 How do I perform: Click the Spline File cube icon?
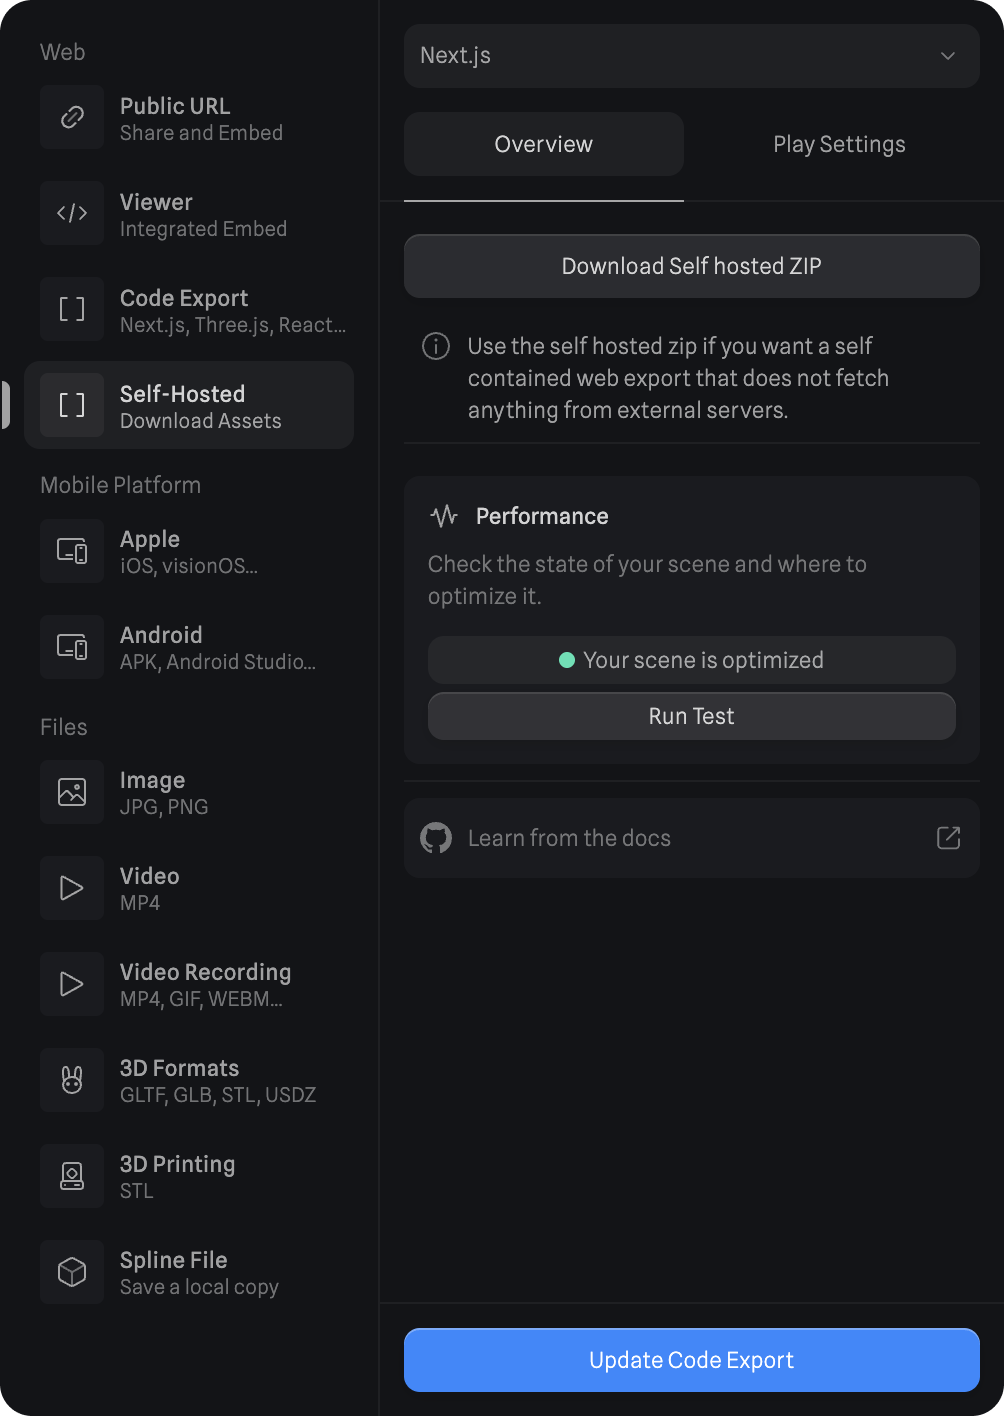click(72, 1272)
